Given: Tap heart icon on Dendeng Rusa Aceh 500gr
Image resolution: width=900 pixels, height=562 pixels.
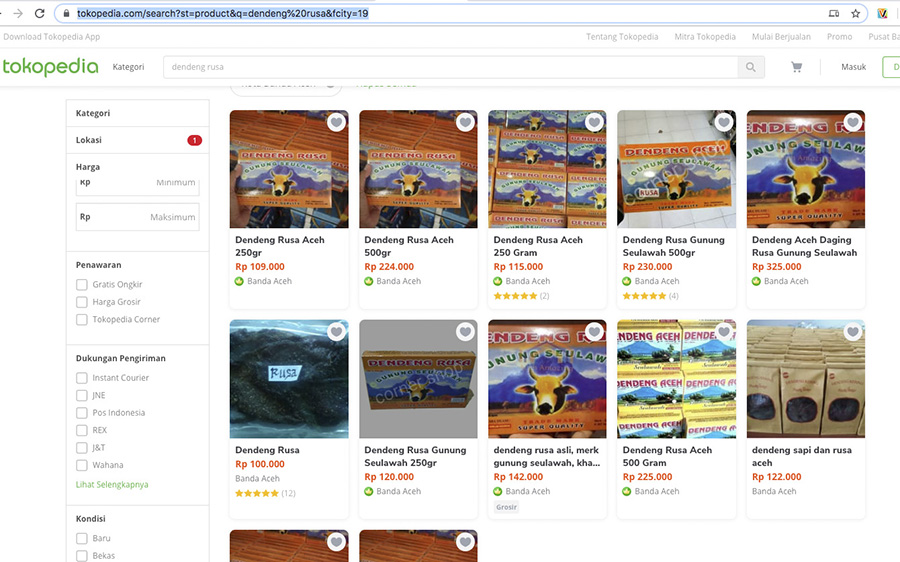Looking at the screenshot, I should click(465, 123).
